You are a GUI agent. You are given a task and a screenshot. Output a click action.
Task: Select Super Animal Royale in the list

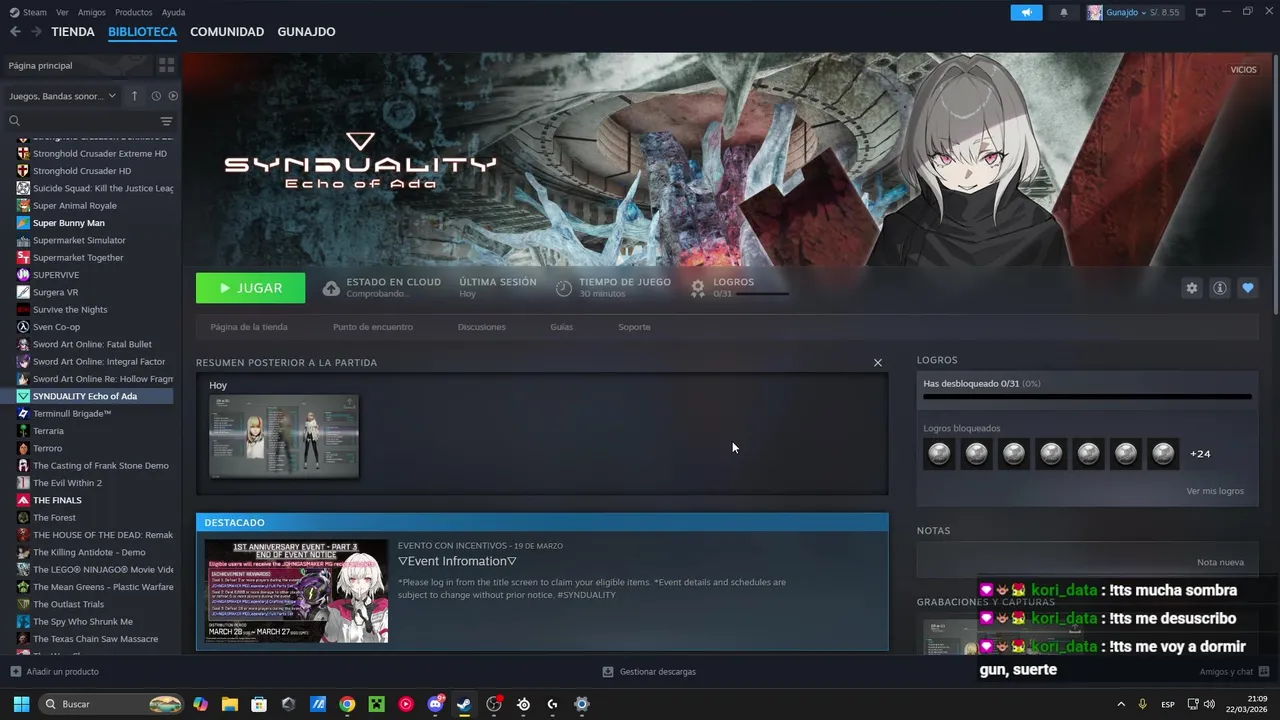click(x=75, y=206)
